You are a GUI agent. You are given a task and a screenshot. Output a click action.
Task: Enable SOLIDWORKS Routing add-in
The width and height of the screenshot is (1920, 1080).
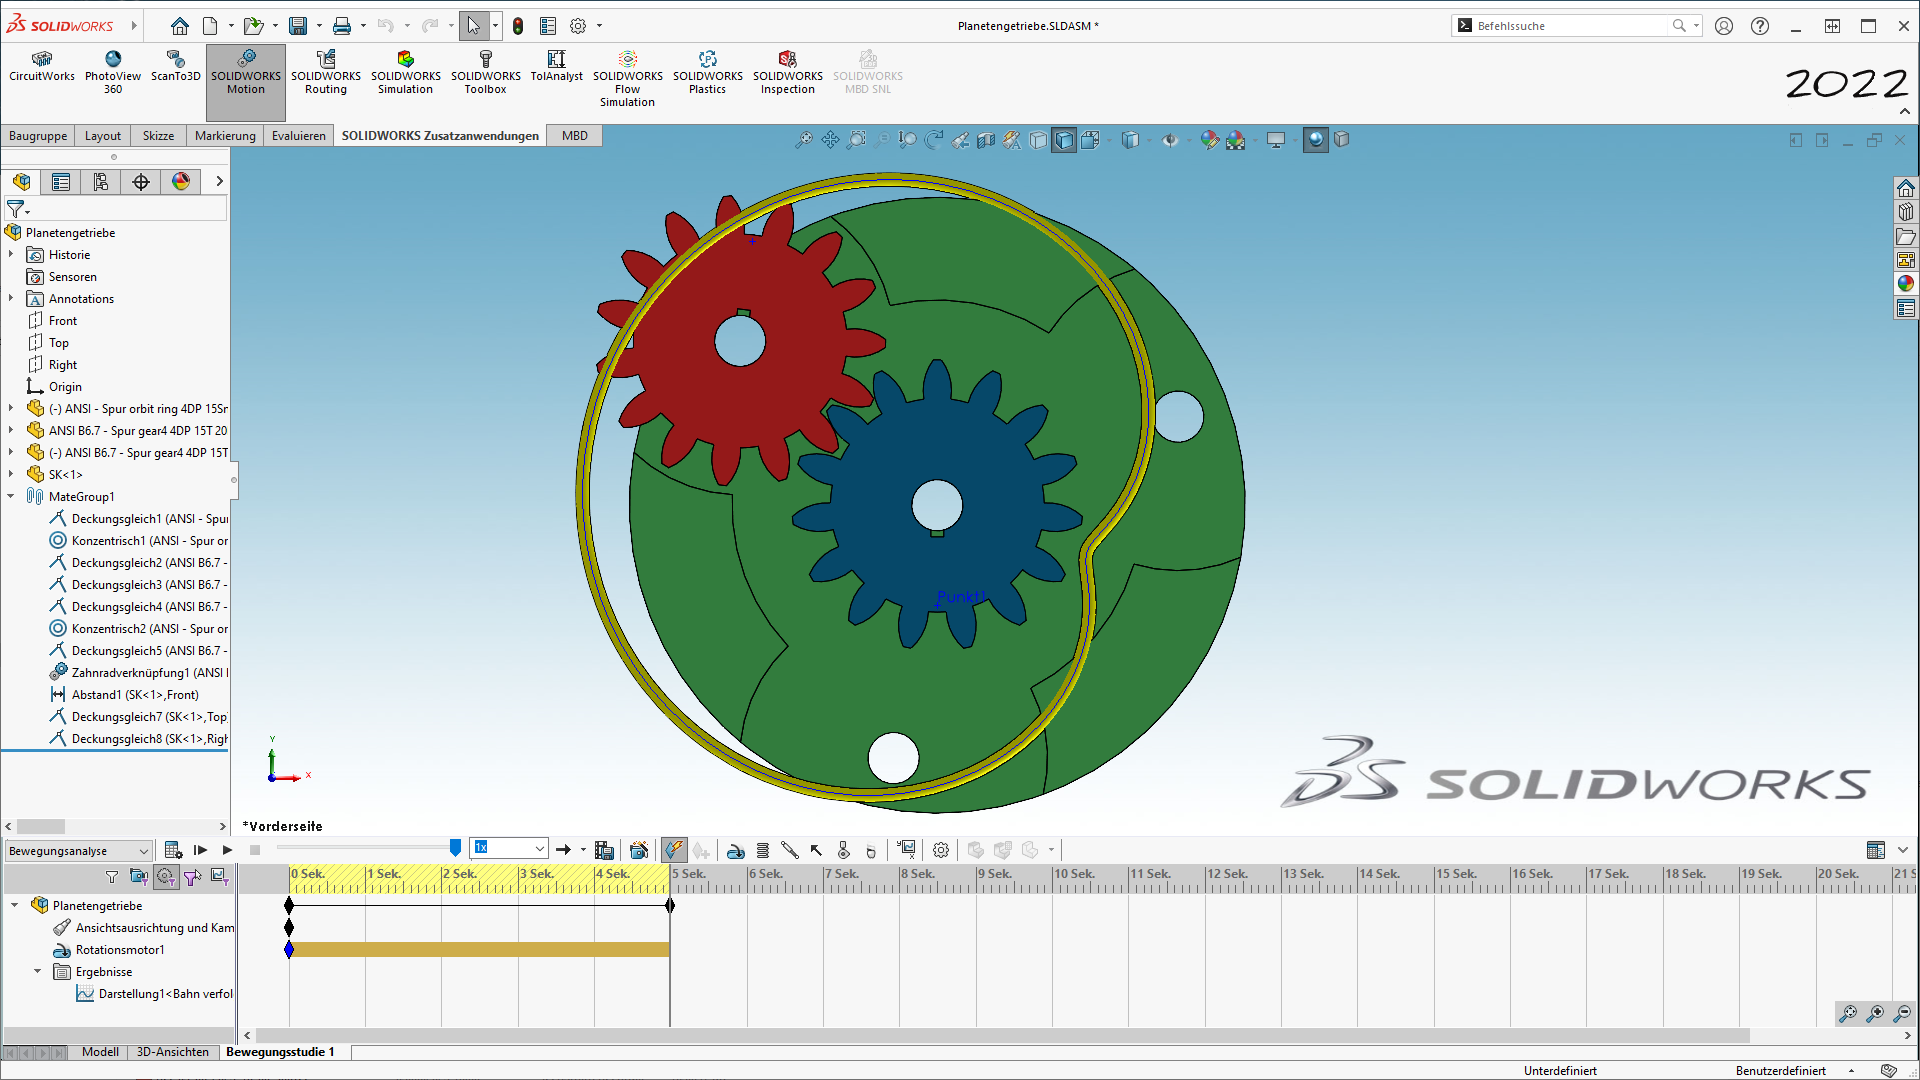click(326, 73)
